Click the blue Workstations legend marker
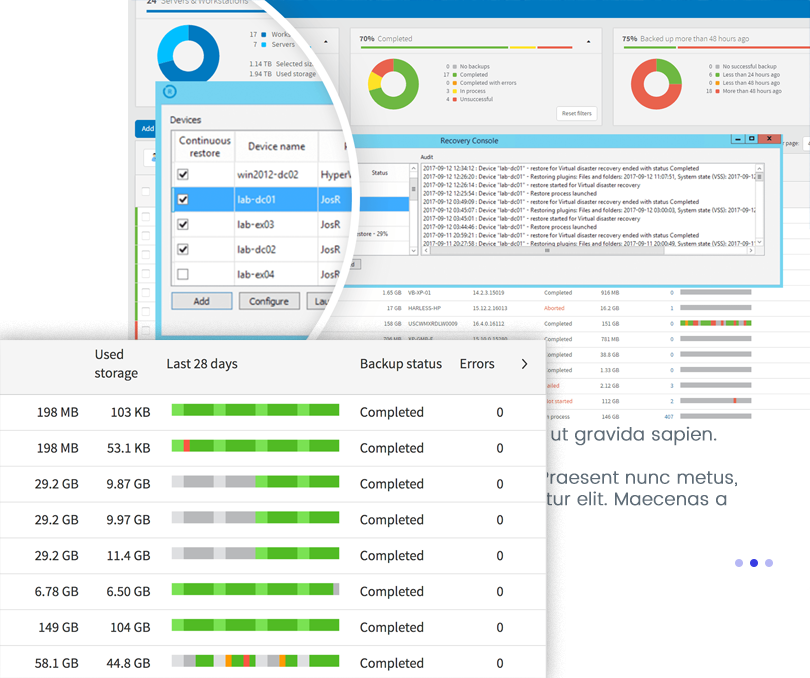 (x=263, y=35)
